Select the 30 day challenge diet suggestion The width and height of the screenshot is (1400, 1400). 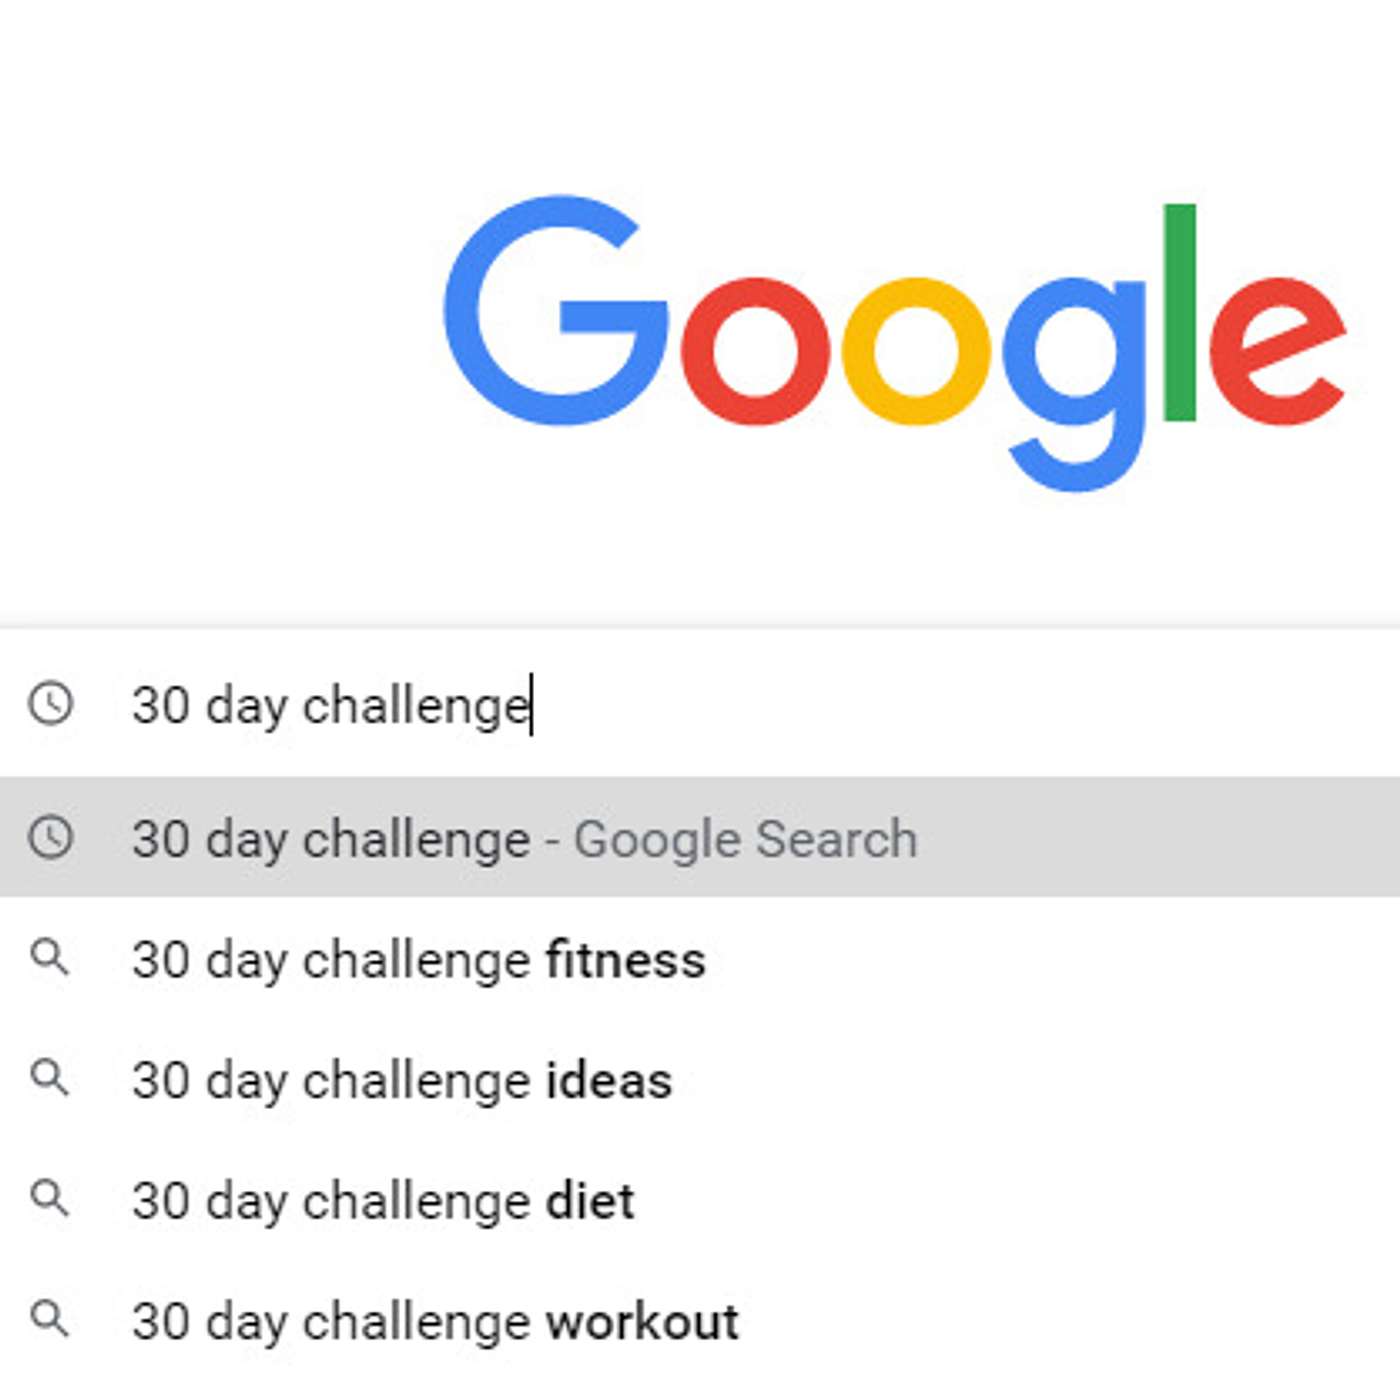coord(700,1200)
